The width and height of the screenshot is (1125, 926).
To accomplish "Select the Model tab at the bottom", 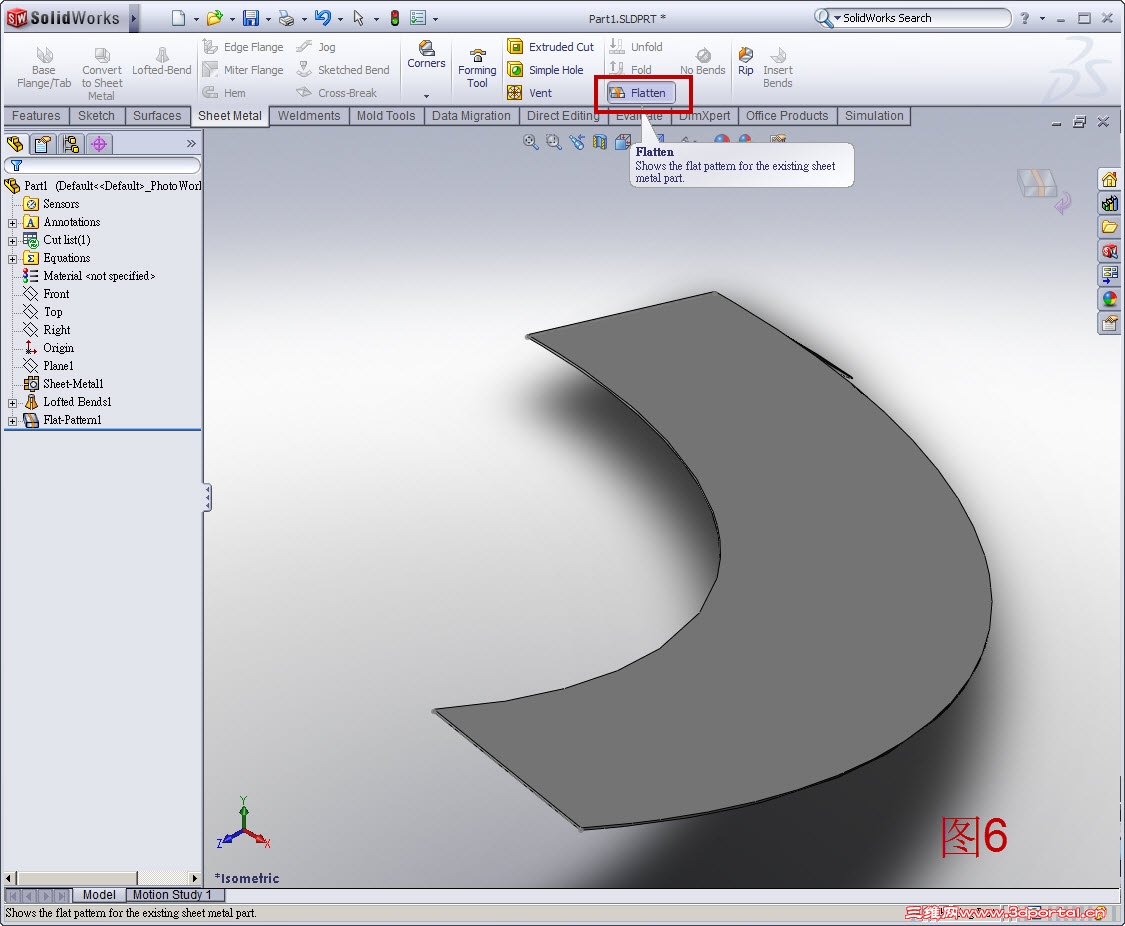I will [99, 895].
